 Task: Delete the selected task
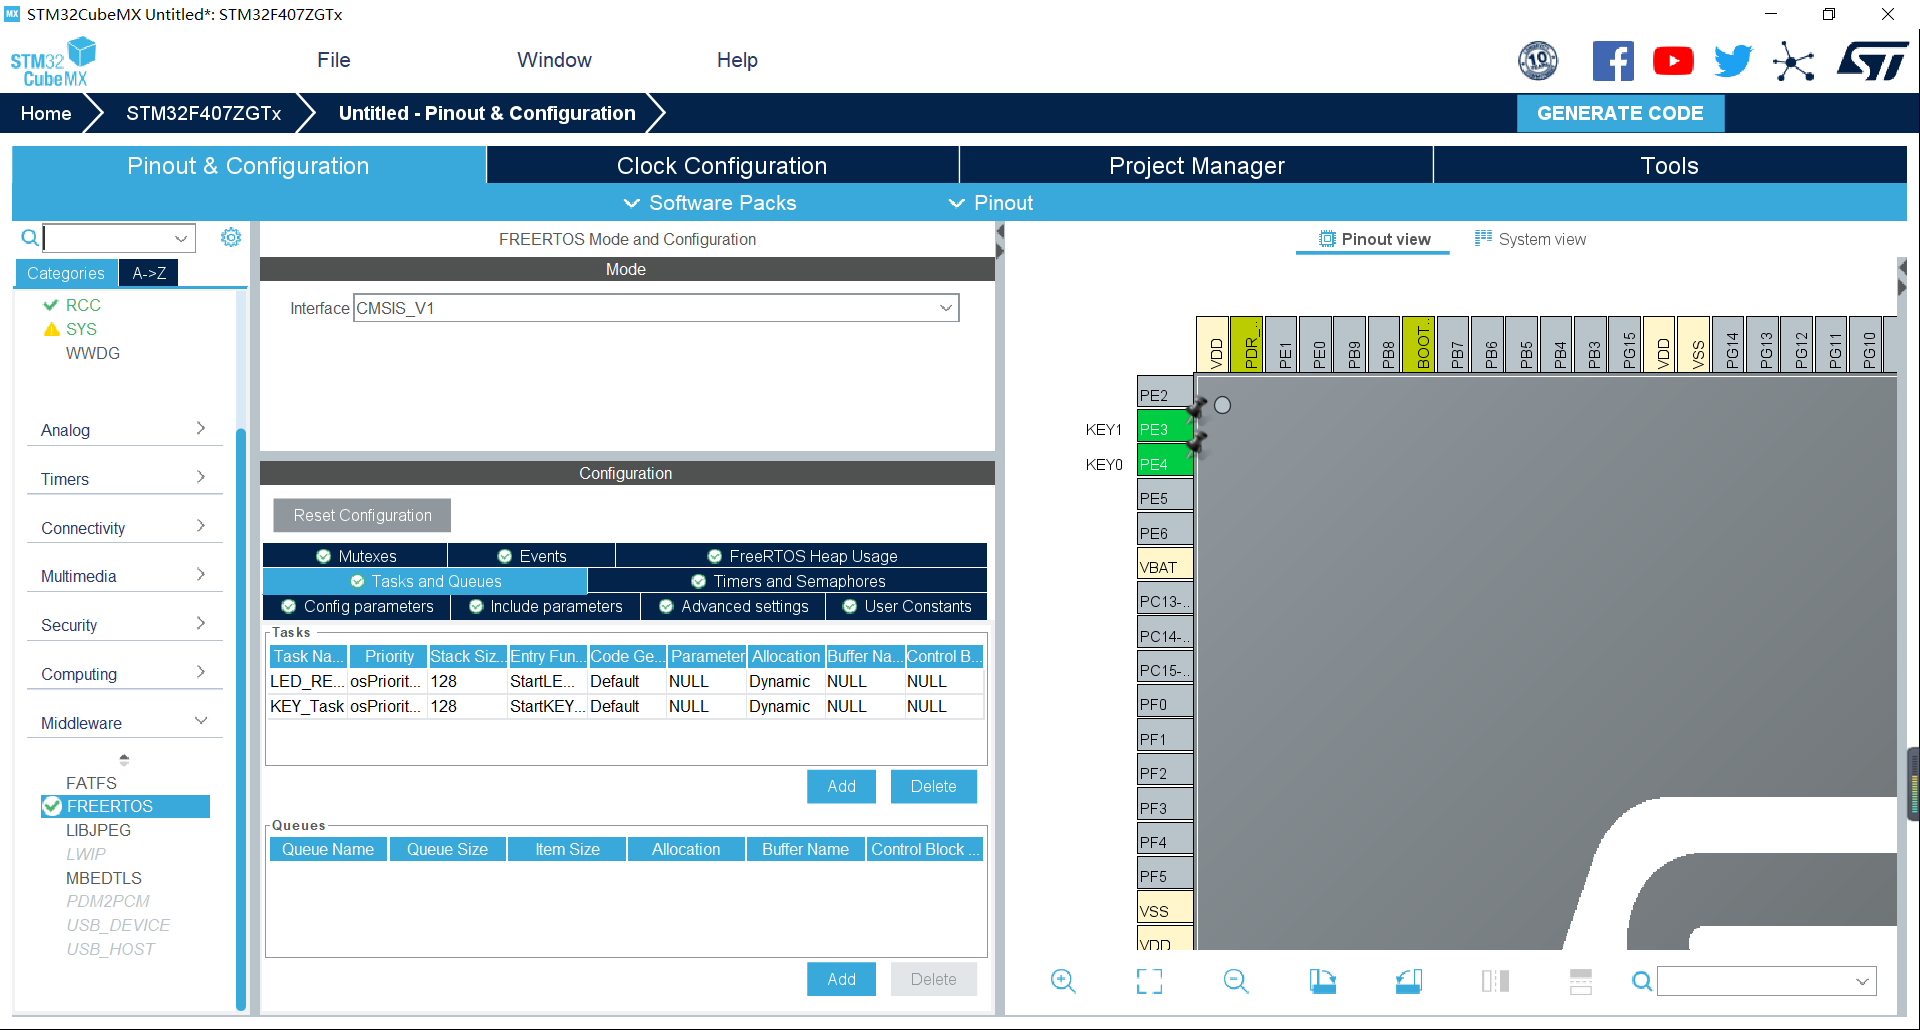[933, 786]
